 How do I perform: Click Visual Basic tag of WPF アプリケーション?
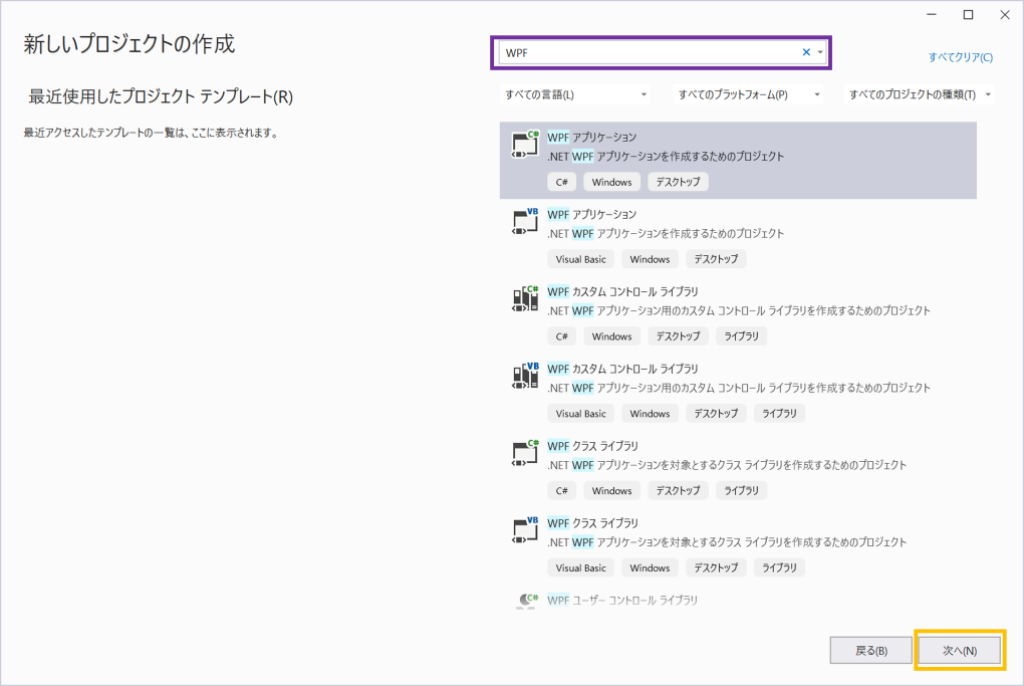(581, 259)
